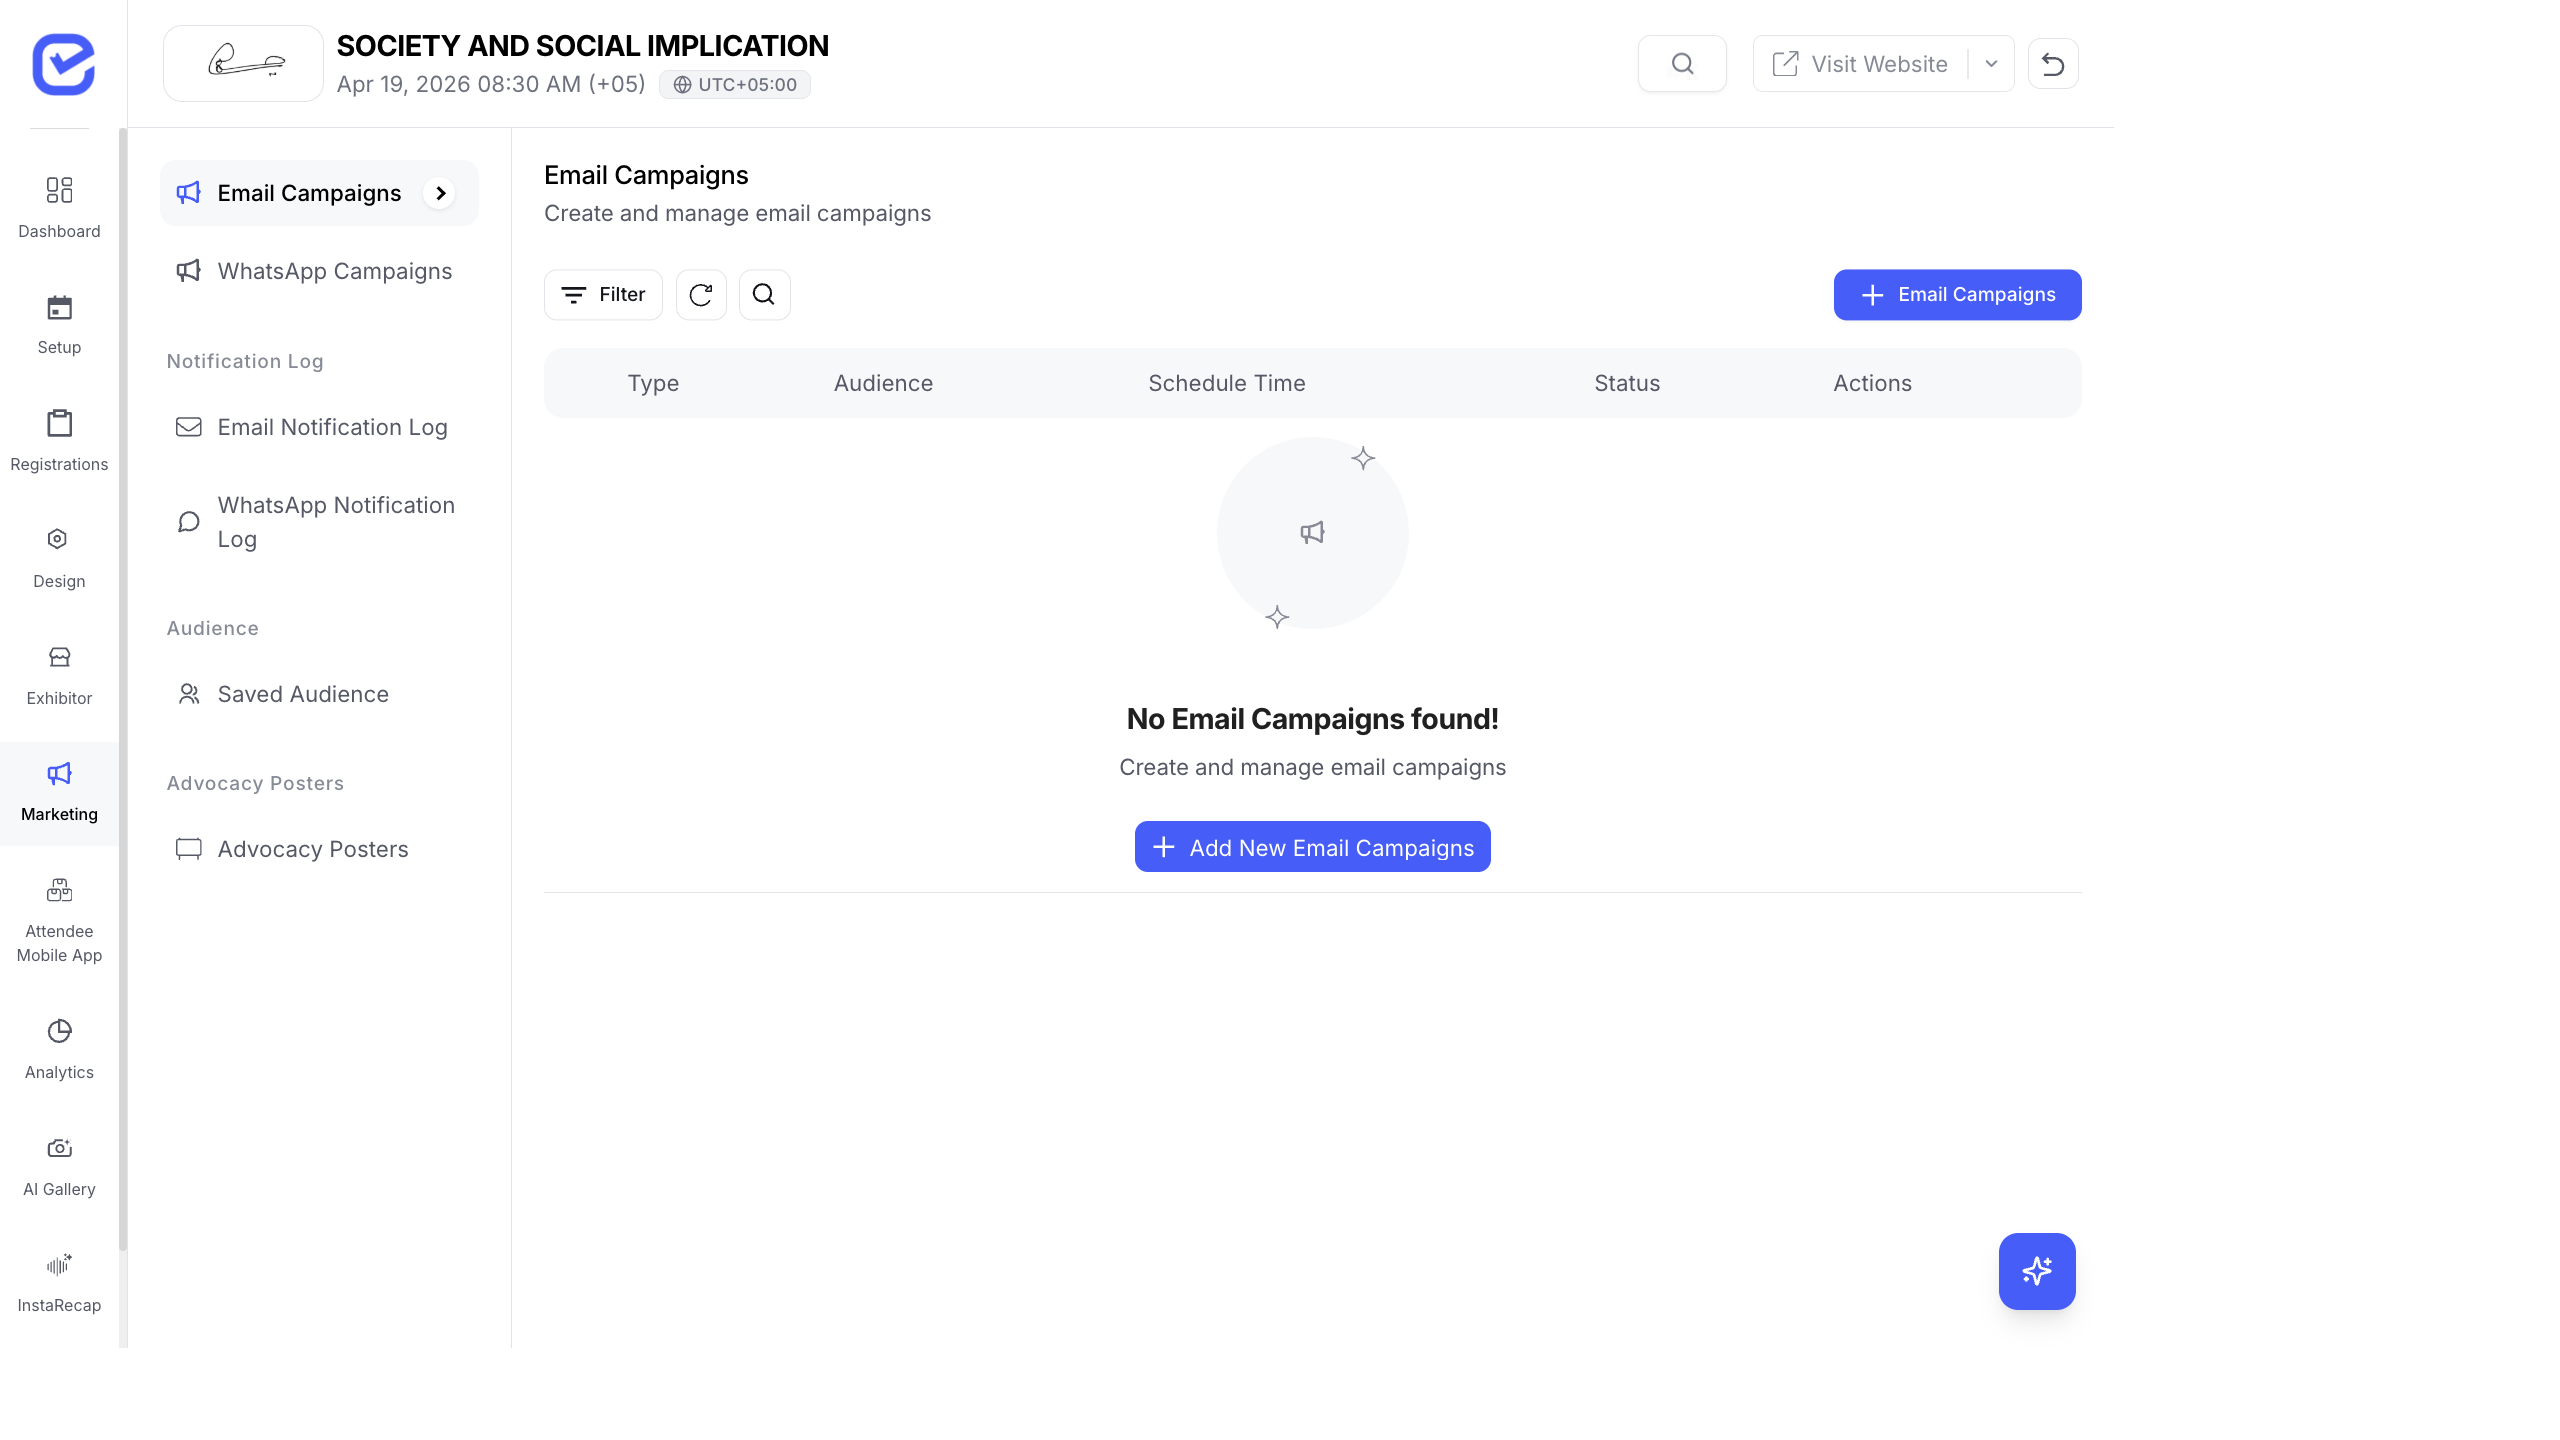Click Visit Website button
The height and width of the screenshot is (1440, 2560).
pyautogui.click(x=1860, y=64)
